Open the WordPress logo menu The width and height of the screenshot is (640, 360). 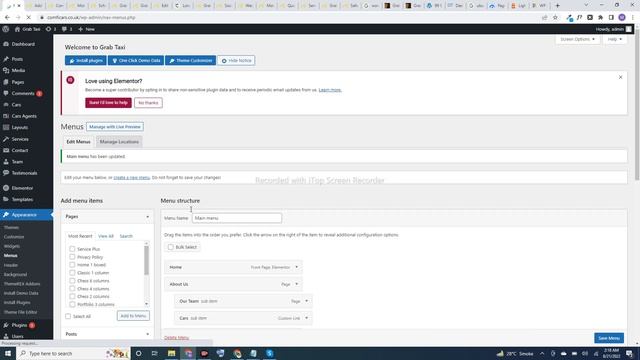click(x=6, y=29)
